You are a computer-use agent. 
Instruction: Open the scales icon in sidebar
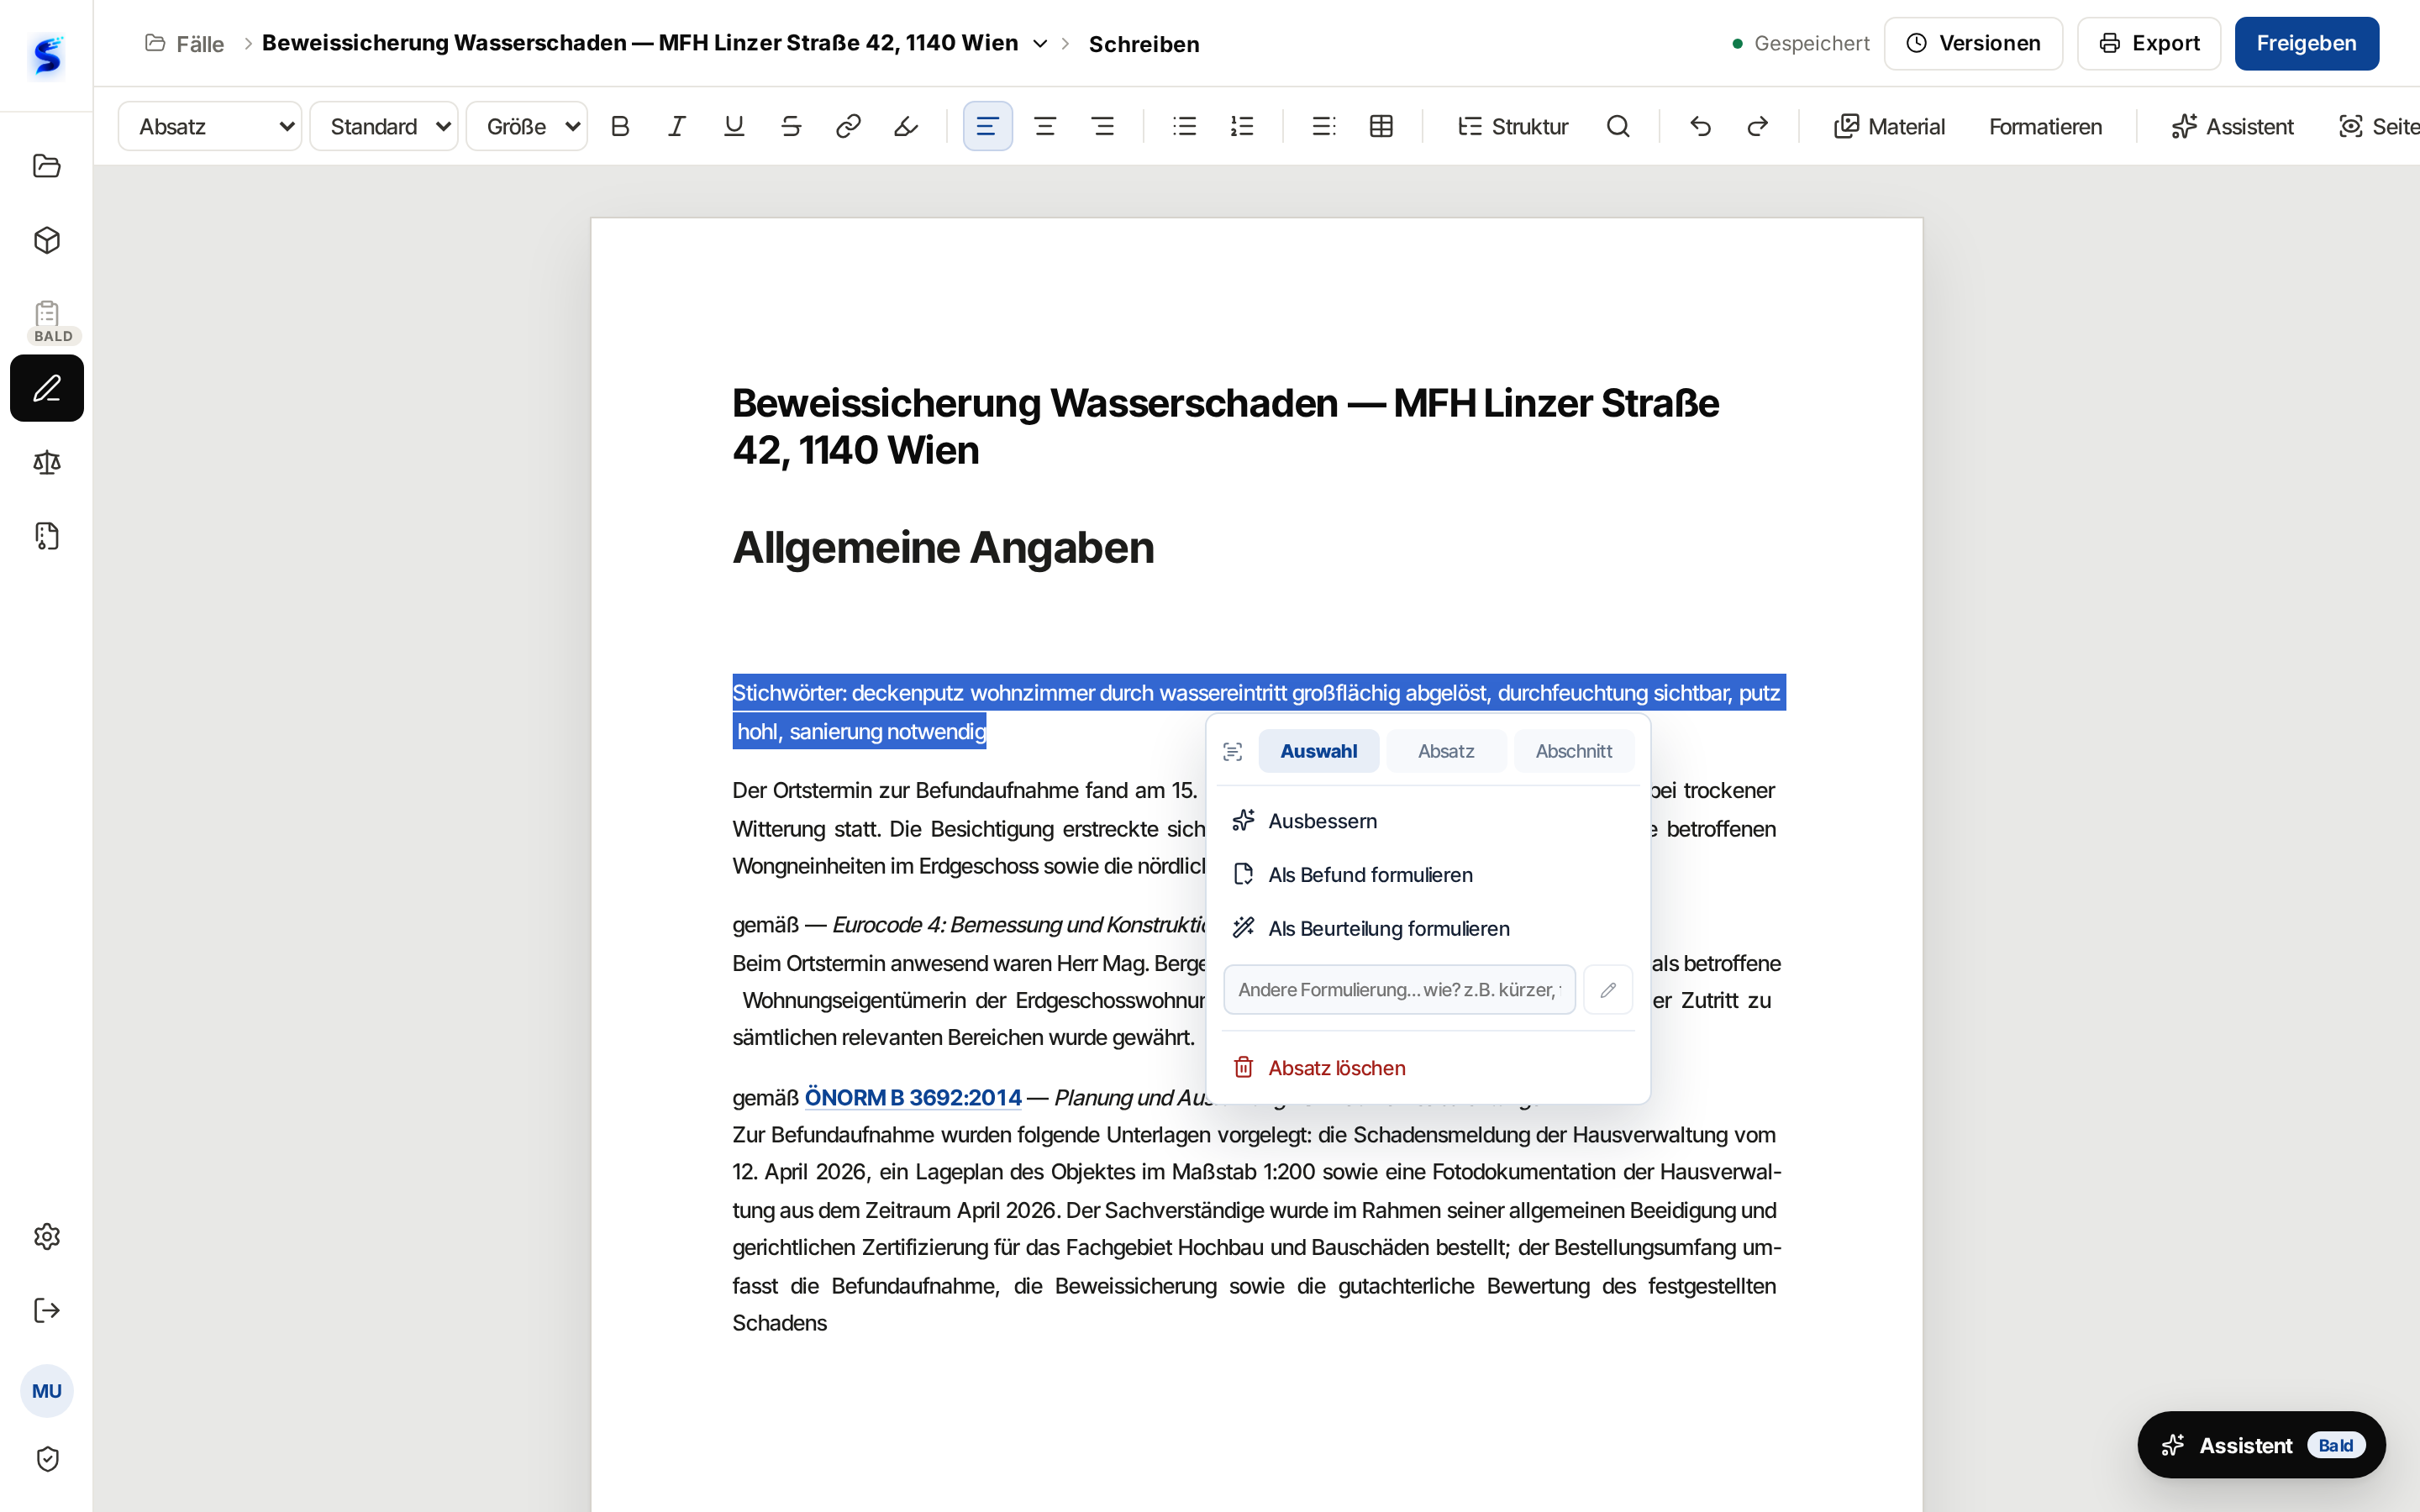coord(47,462)
